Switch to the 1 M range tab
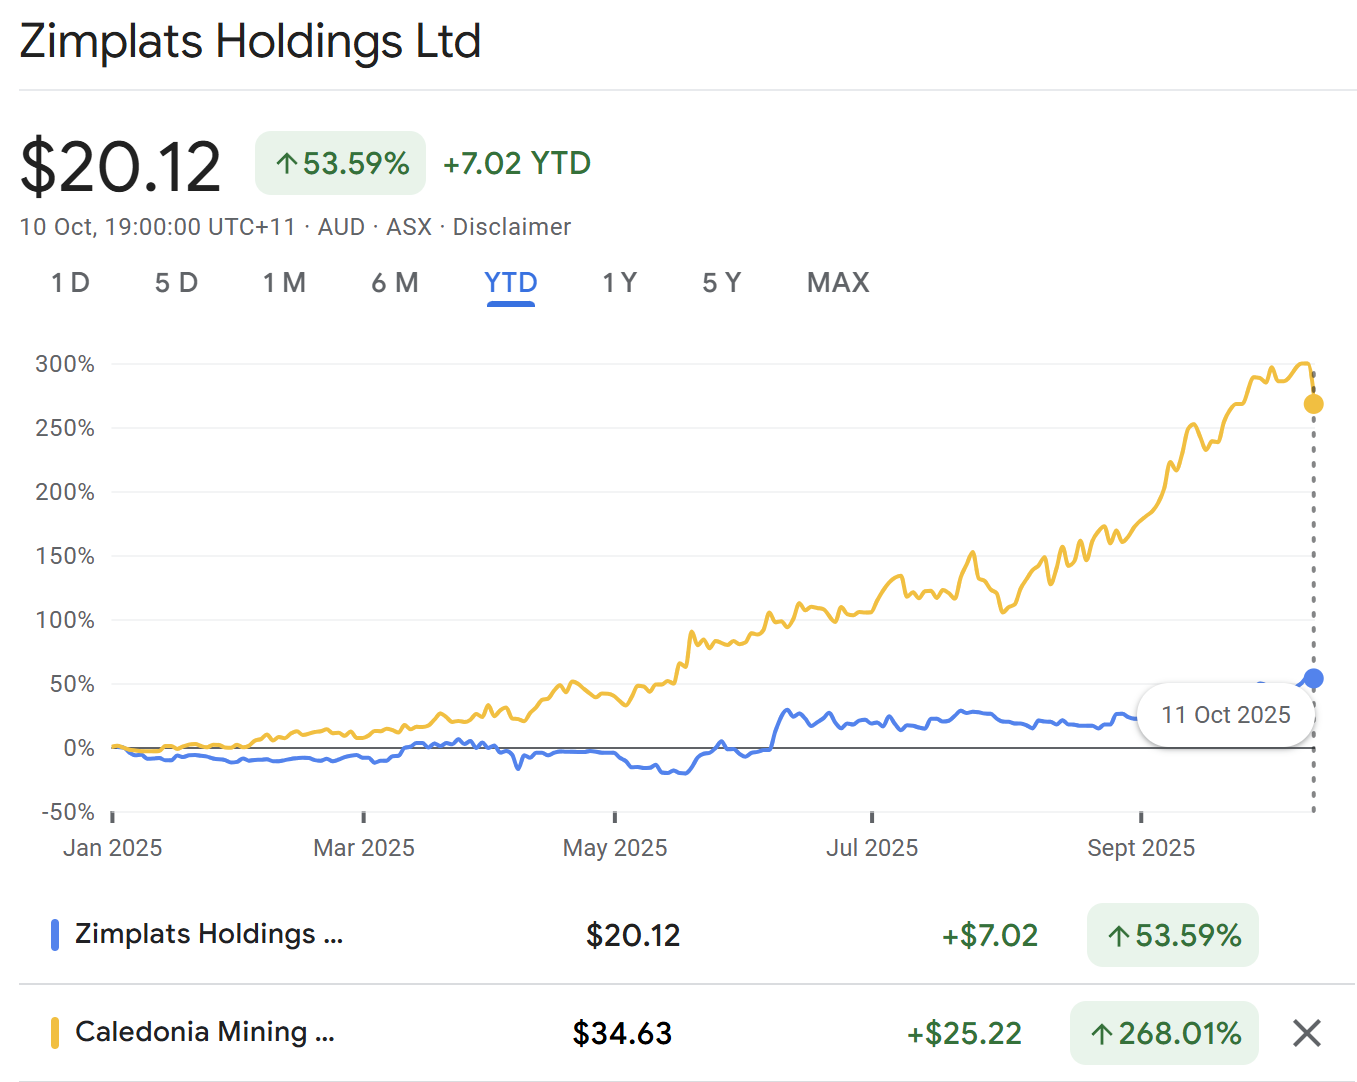 pos(284,283)
